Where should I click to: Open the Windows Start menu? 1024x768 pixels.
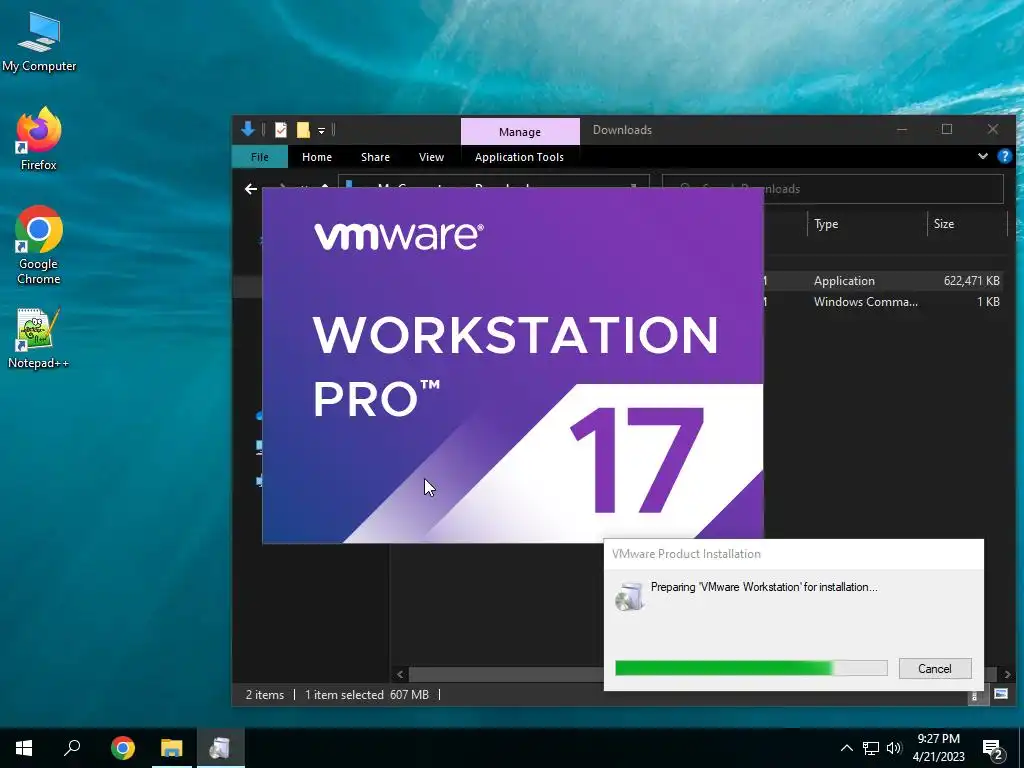(x=24, y=748)
